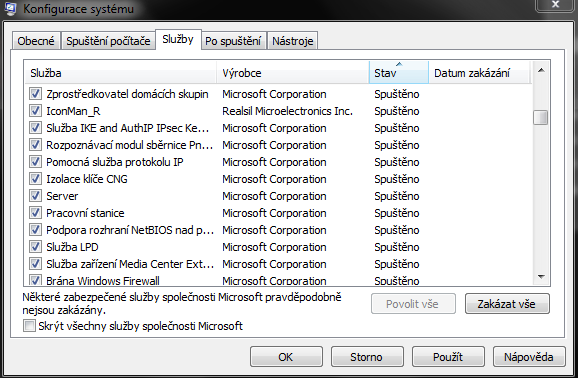Uncheck the IconMan_R service checkbox
Viewport: 578px width, 378px height.
[35, 111]
